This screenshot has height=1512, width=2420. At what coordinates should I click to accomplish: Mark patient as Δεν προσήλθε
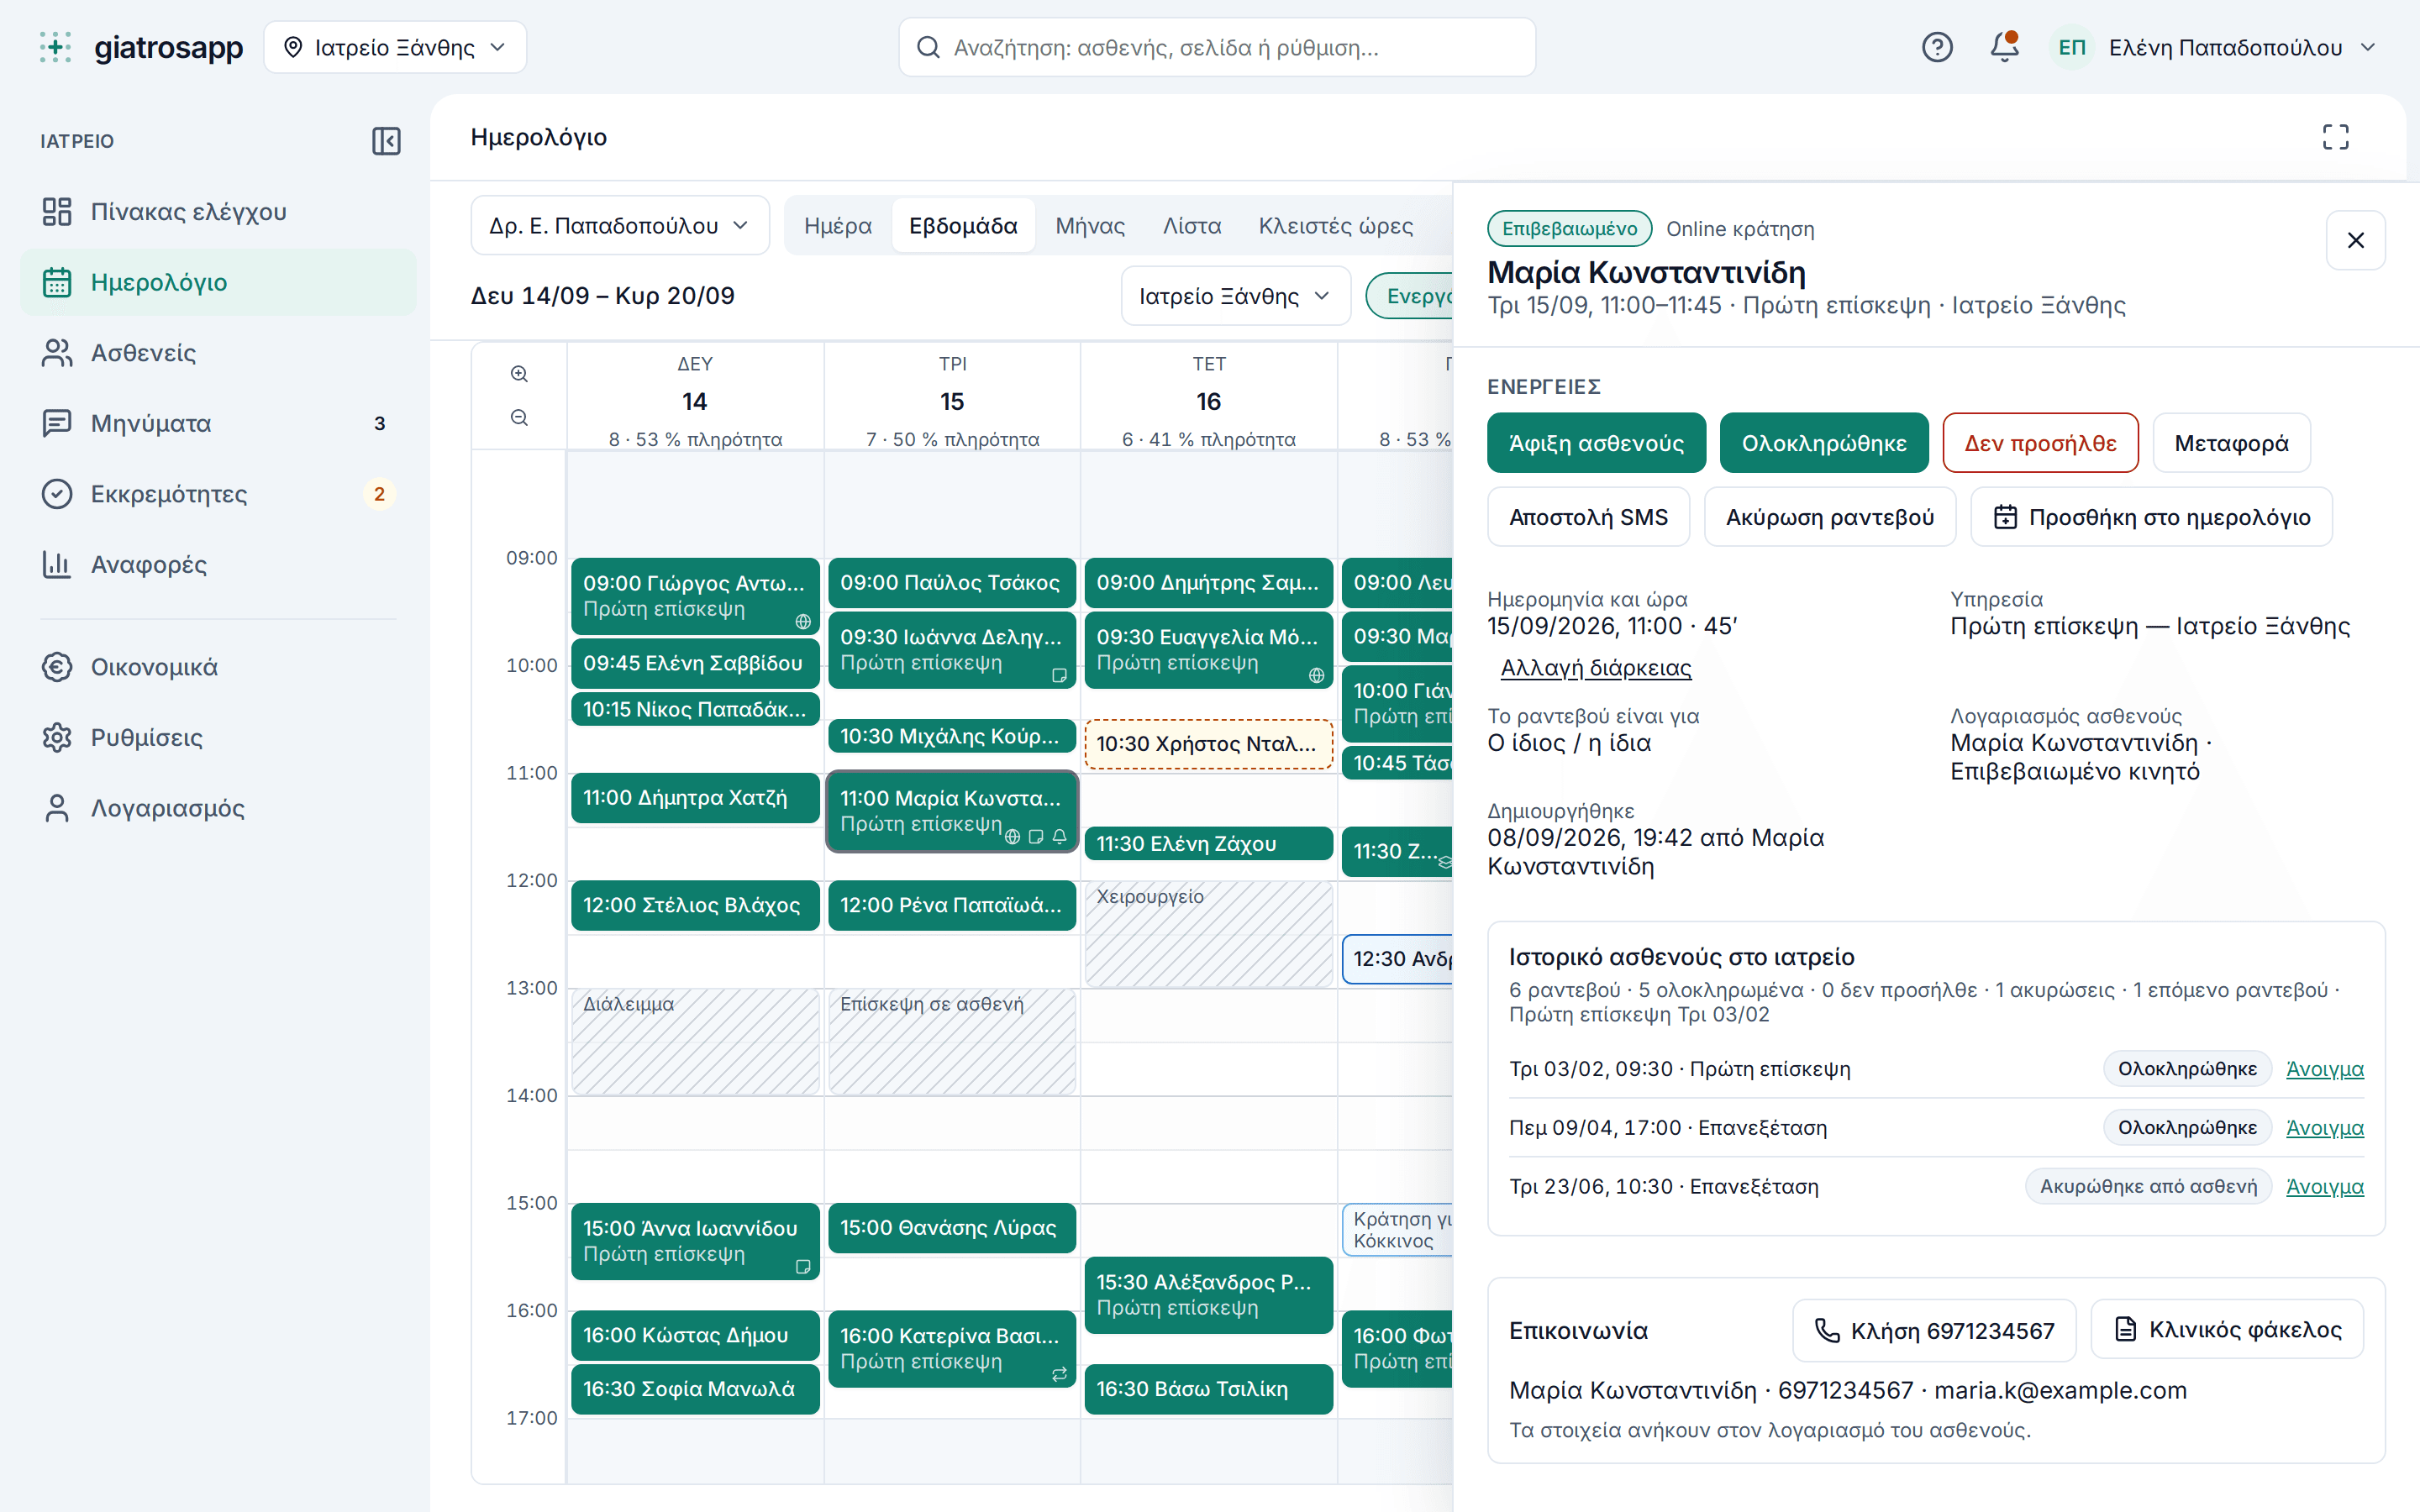(x=2040, y=443)
